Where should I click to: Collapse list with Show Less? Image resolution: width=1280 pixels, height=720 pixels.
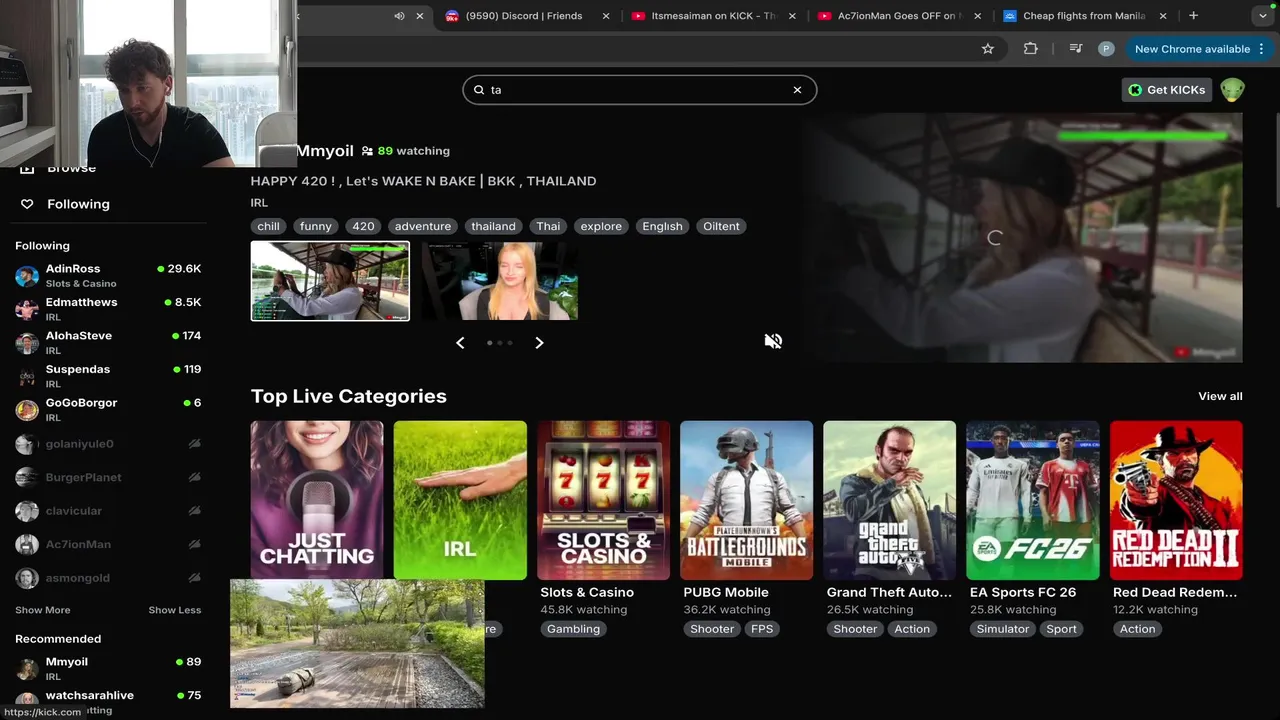tap(175, 610)
